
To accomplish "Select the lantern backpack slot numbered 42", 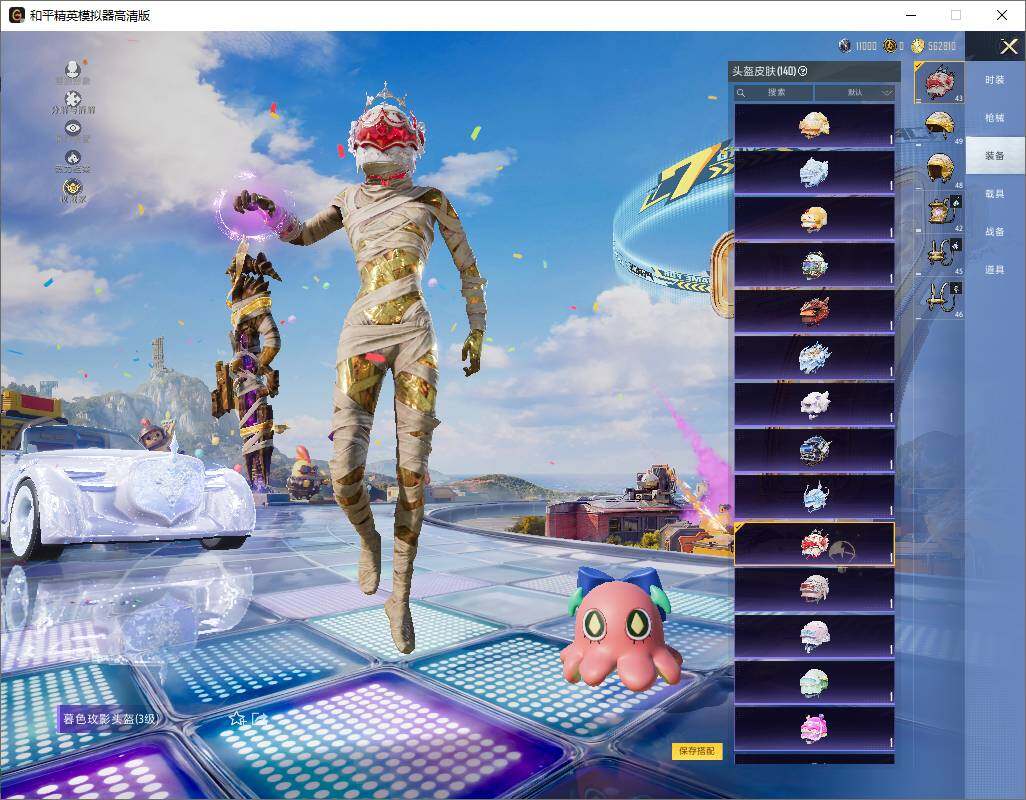I will [940, 212].
